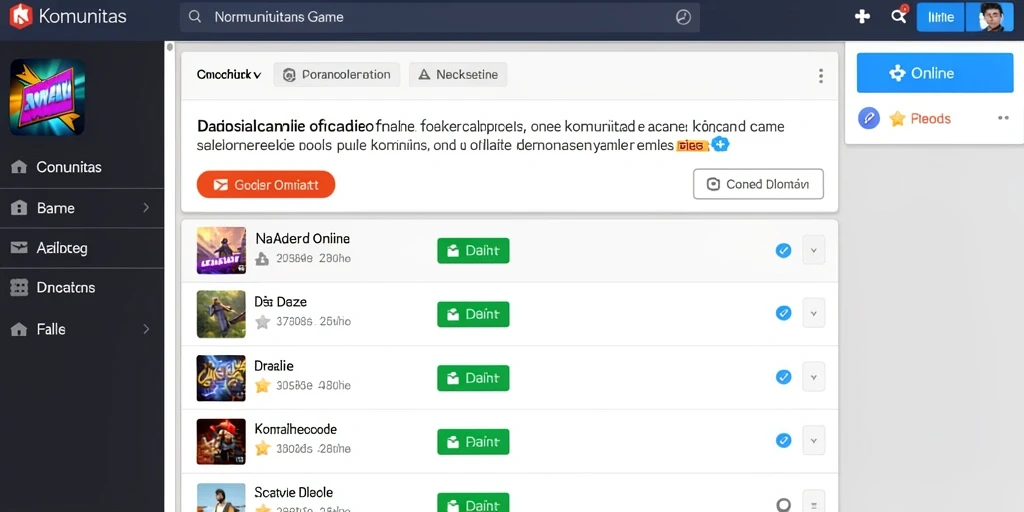Click the Dncatcns grid icon
The height and width of the screenshot is (512, 1024).
[19, 287]
